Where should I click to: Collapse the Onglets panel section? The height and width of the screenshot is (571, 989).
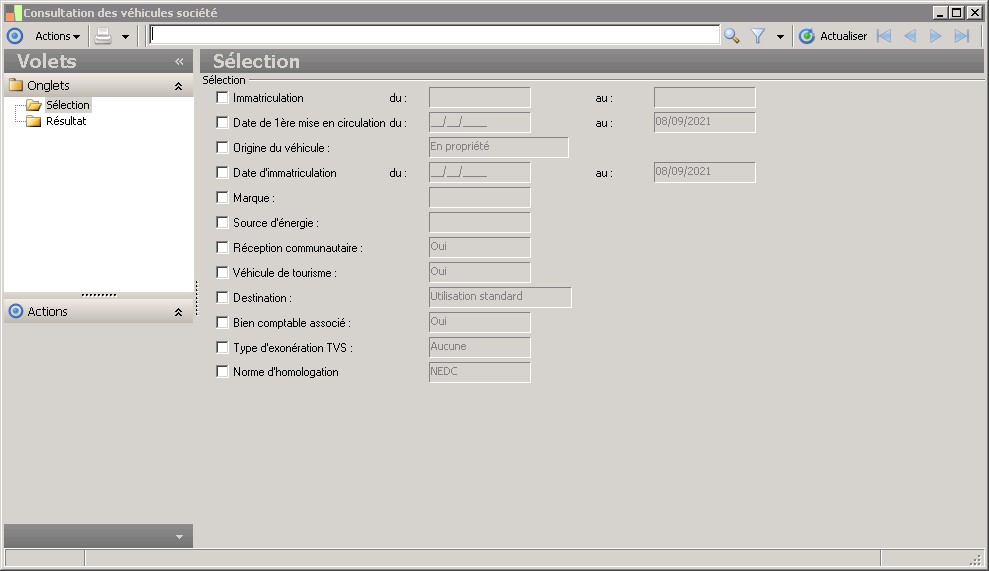coord(178,86)
